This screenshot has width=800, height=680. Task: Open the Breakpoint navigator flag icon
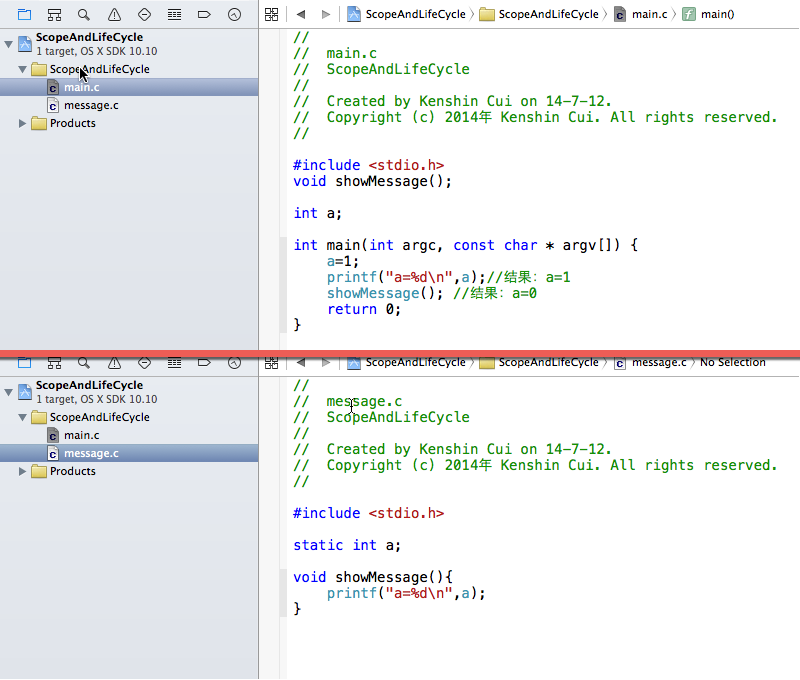204,14
